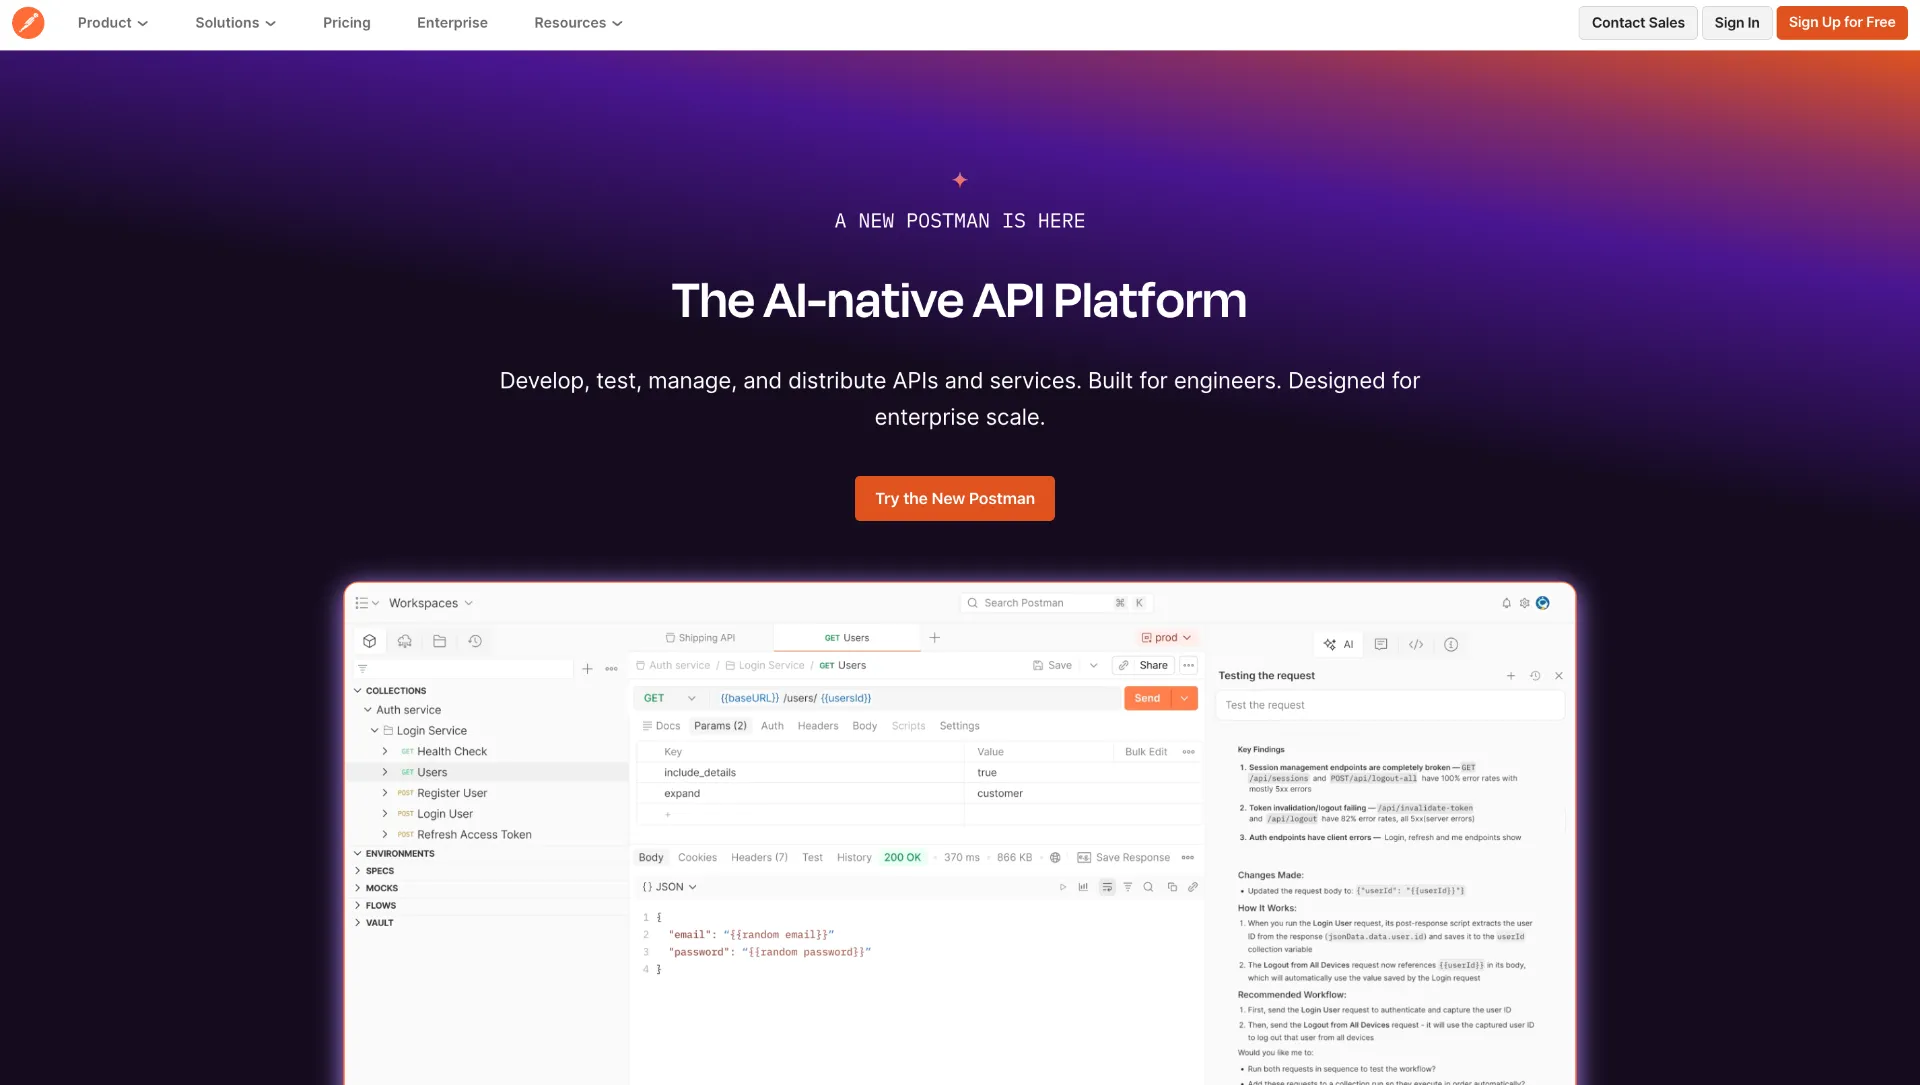Open the Shipping API tab
This screenshot has width=1920, height=1085.
(x=700, y=637)
